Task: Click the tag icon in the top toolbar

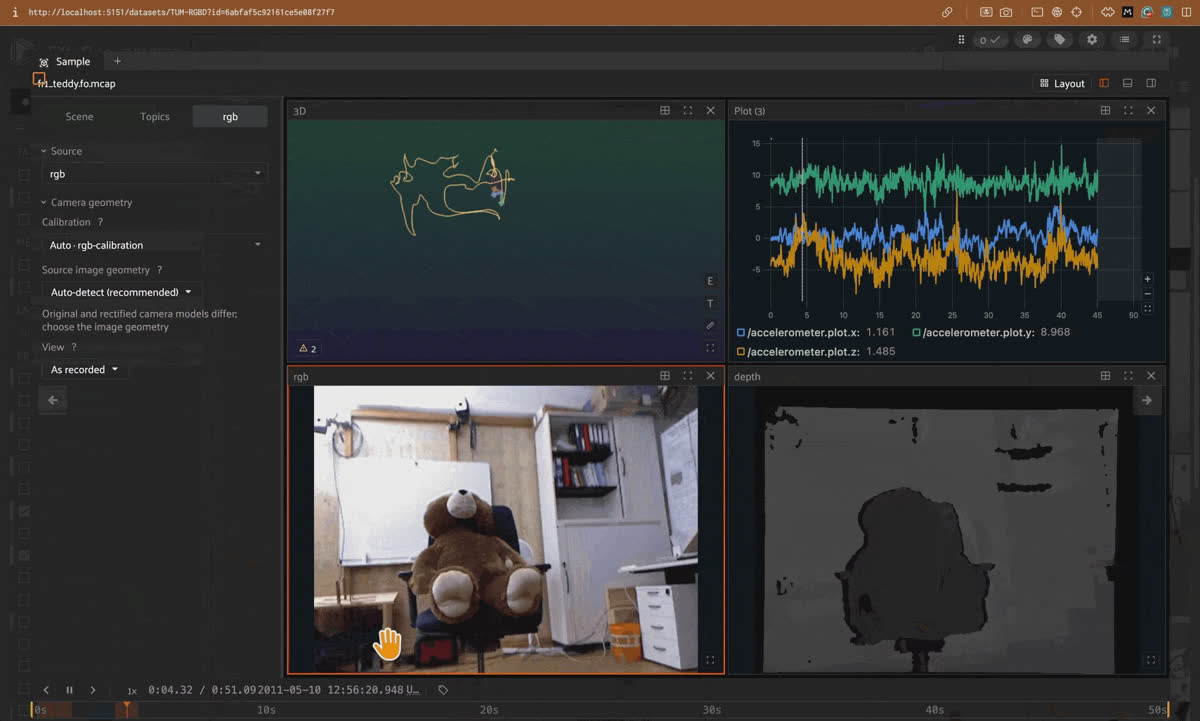Action: (1059, 40)
